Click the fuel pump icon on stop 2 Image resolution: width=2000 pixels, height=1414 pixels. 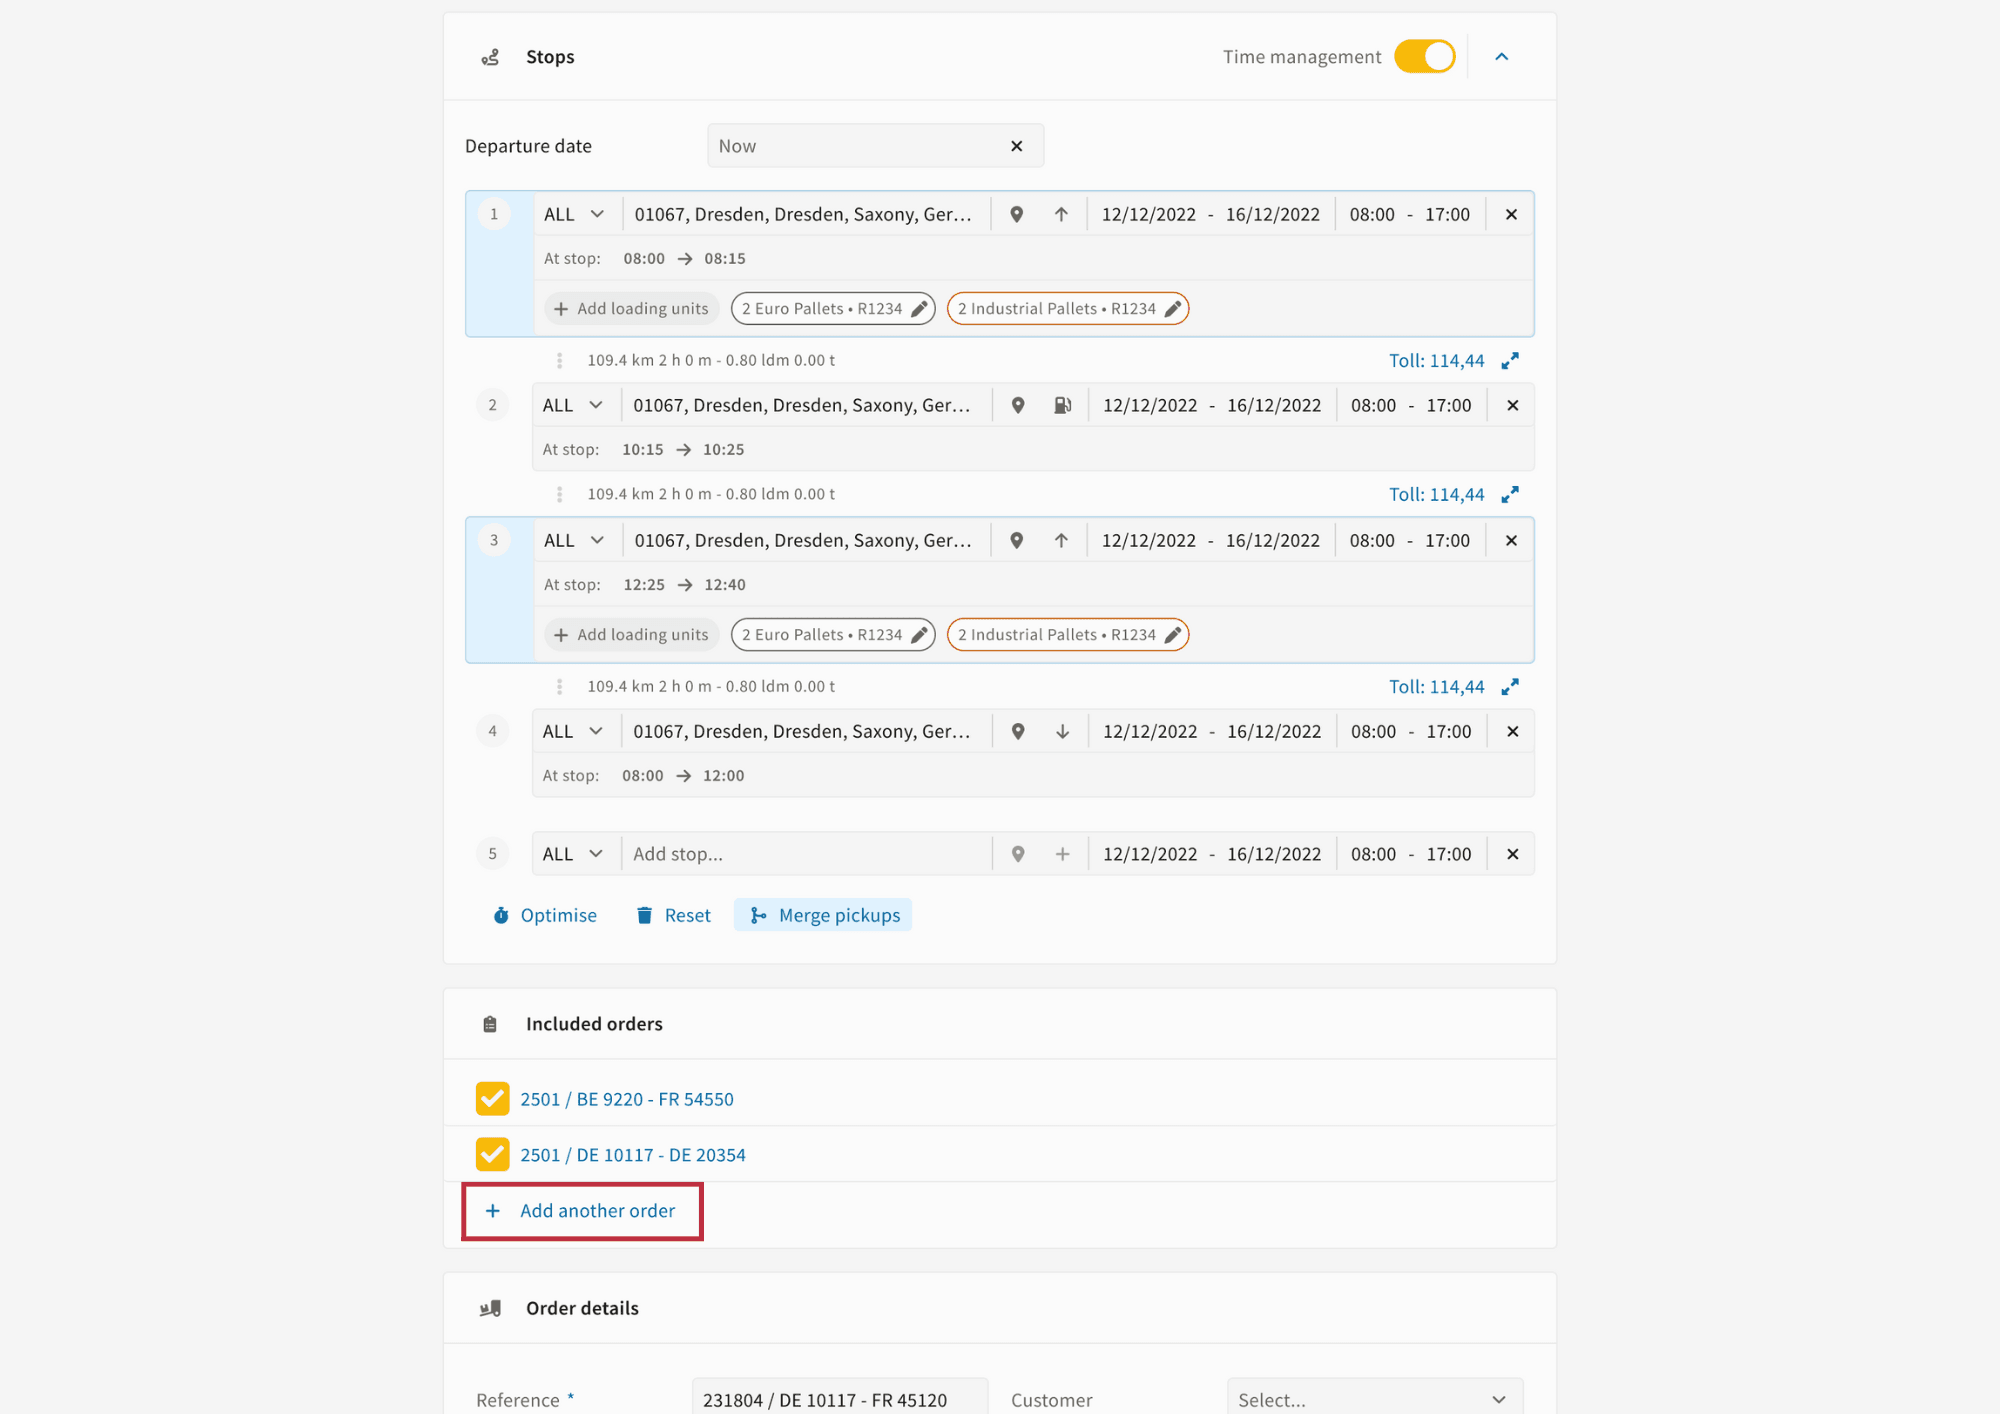(x=1062, y=405)
